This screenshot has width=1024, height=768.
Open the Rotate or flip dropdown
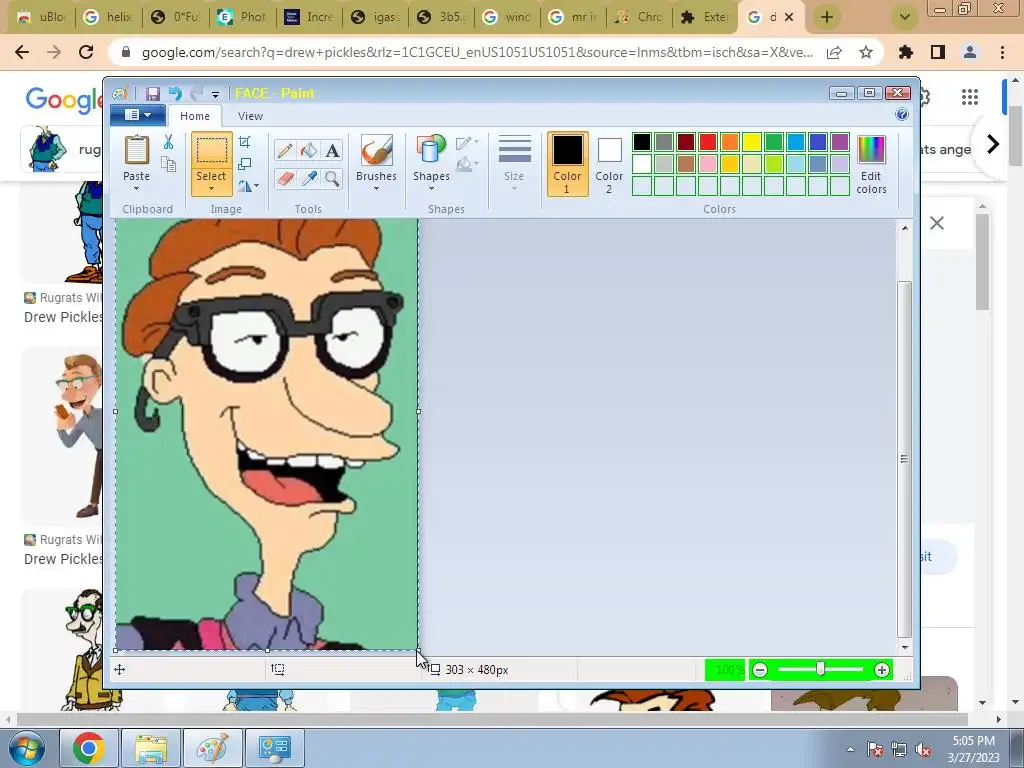pos(248,186)
